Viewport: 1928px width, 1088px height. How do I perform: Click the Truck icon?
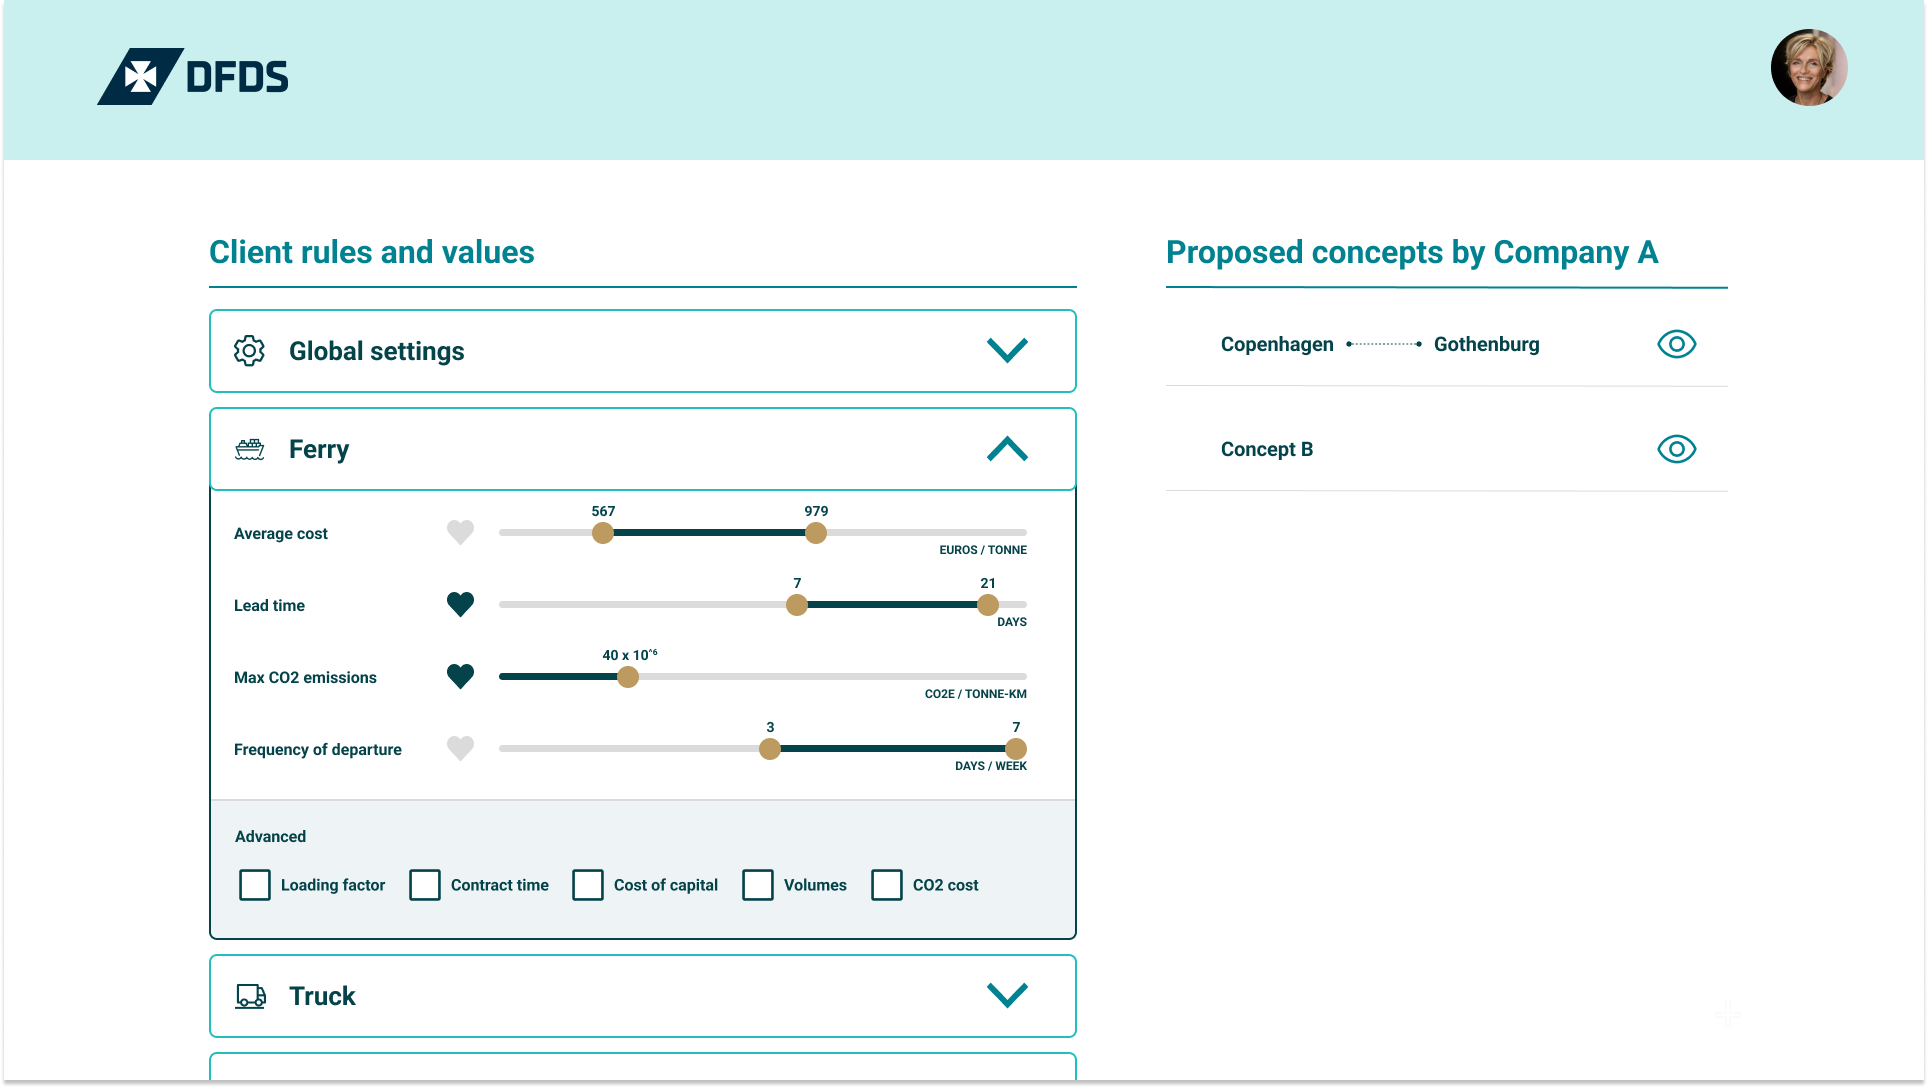tap(251, 996)
